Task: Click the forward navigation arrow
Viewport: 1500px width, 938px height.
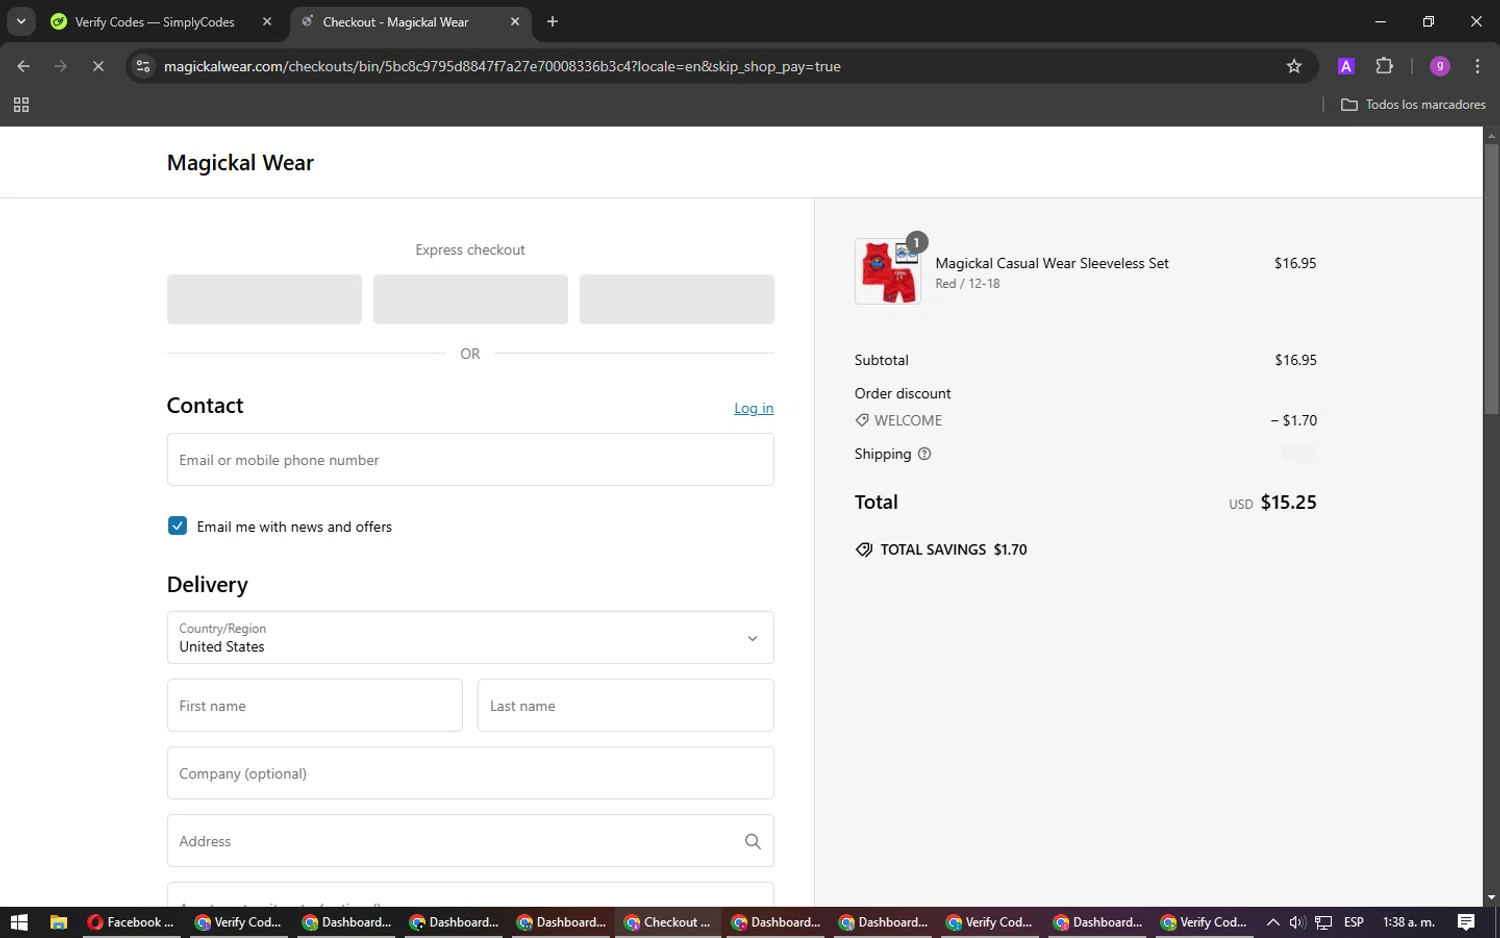Action: (x=61, y=66)
